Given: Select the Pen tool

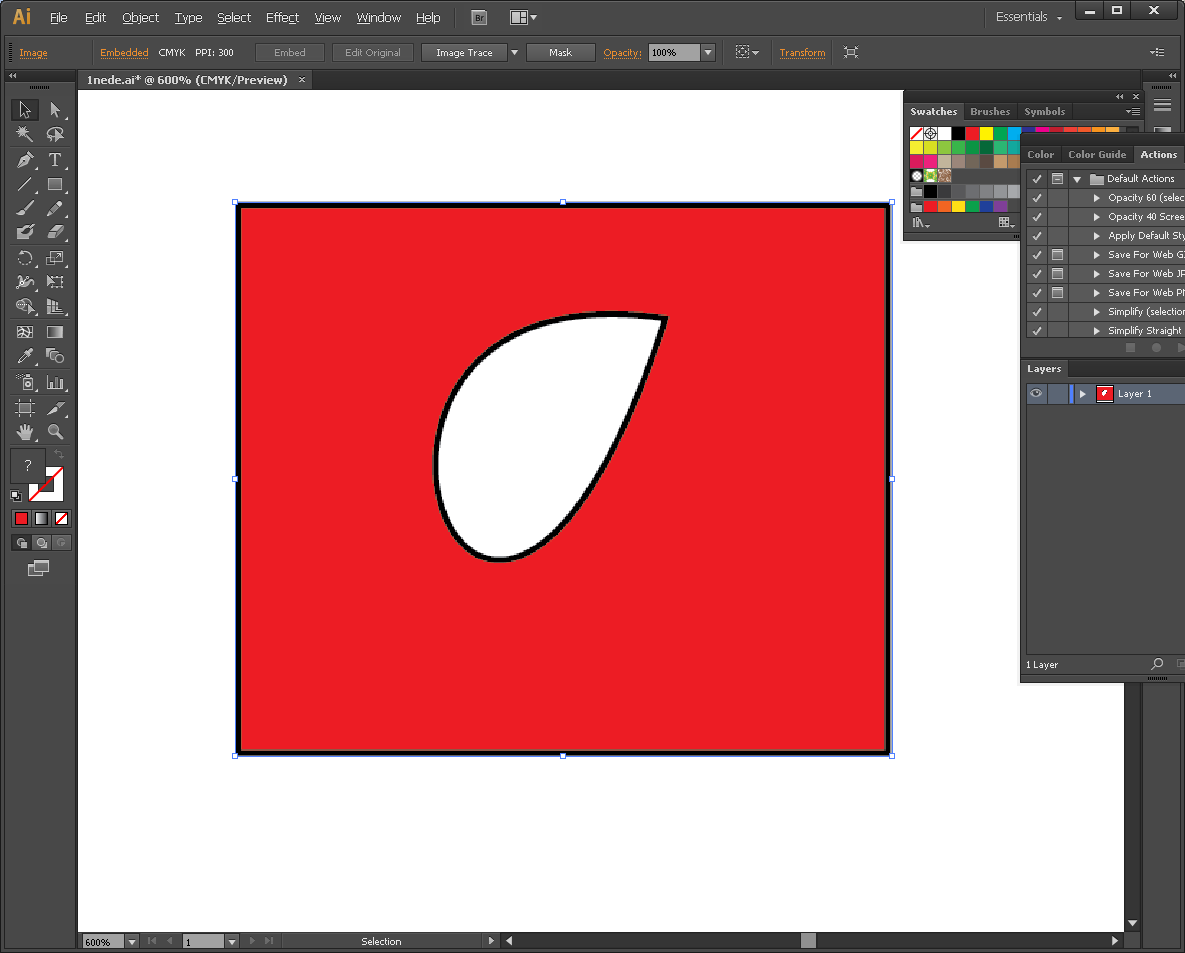Looking at the screenshot, I should pos(25,159).
